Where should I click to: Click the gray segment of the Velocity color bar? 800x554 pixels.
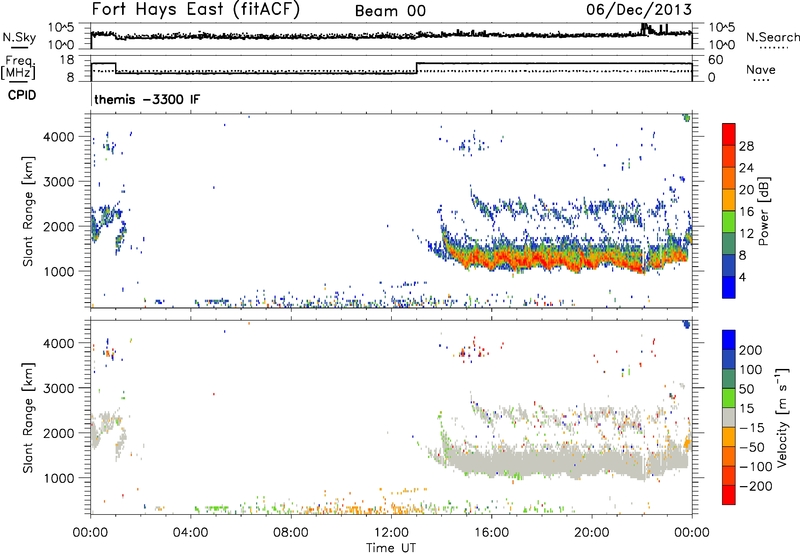click(729, 417)
